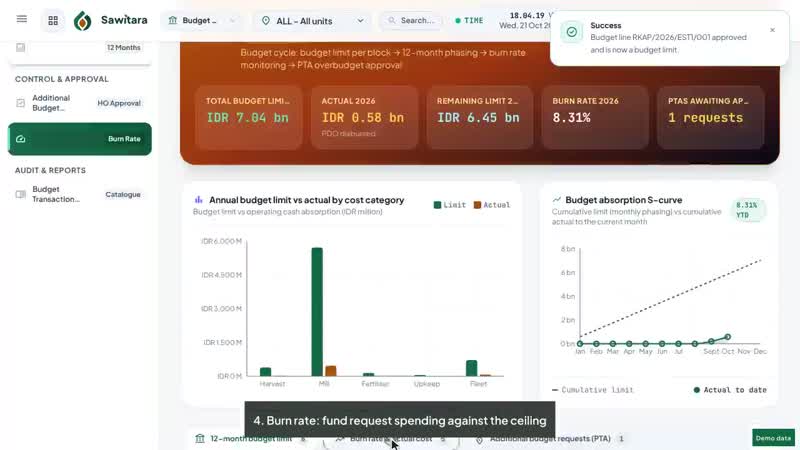
Task: Click the Cumulative limit legend label
Action: point(597,390)
